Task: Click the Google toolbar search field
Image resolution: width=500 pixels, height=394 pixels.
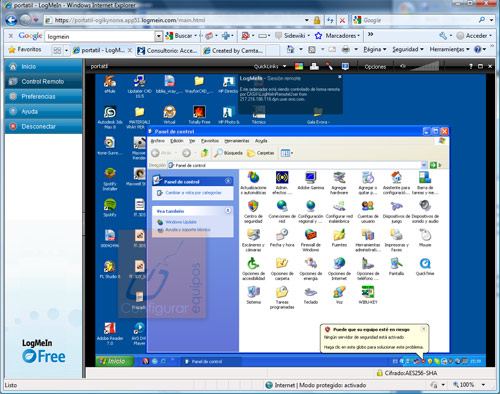Action: pos(100,36)
